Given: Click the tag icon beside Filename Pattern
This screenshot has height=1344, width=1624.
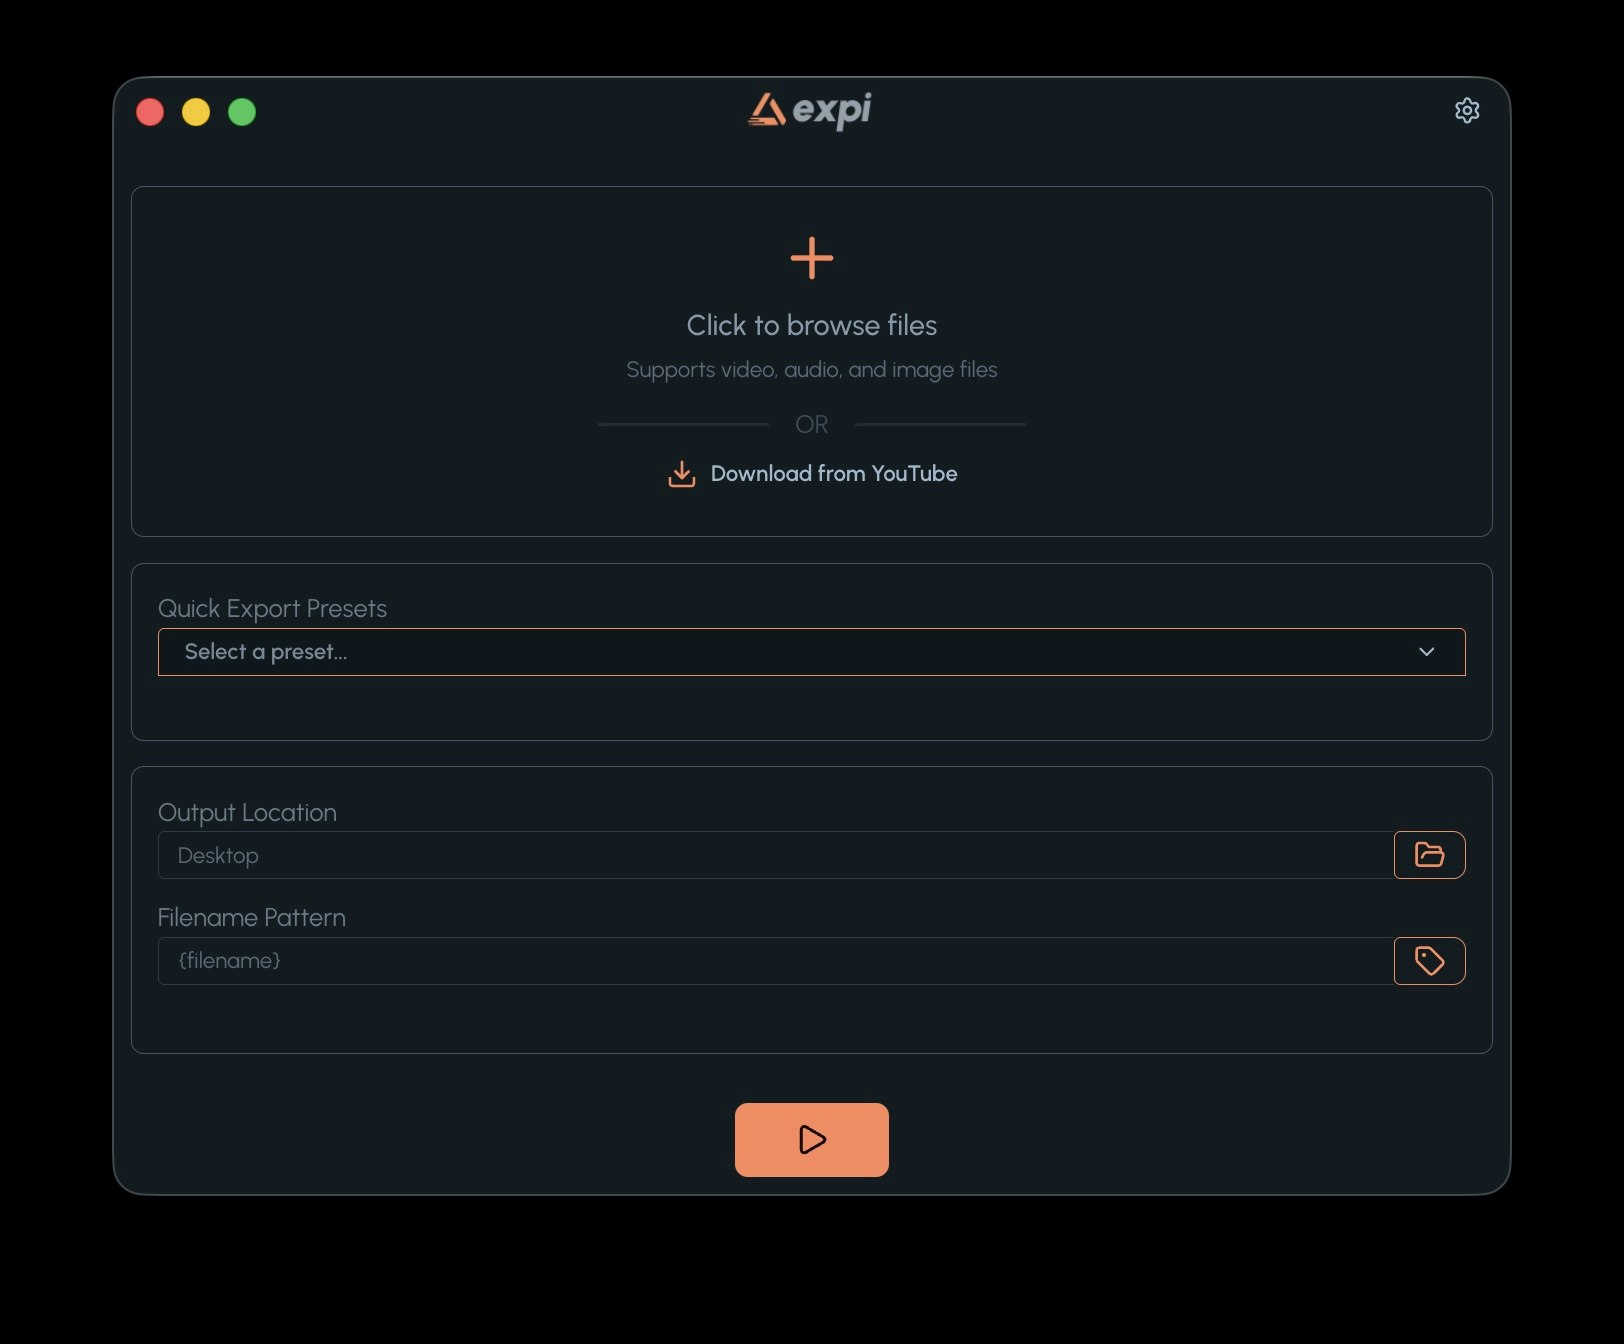Looking at the screenshot, I should coord(1429,961).
